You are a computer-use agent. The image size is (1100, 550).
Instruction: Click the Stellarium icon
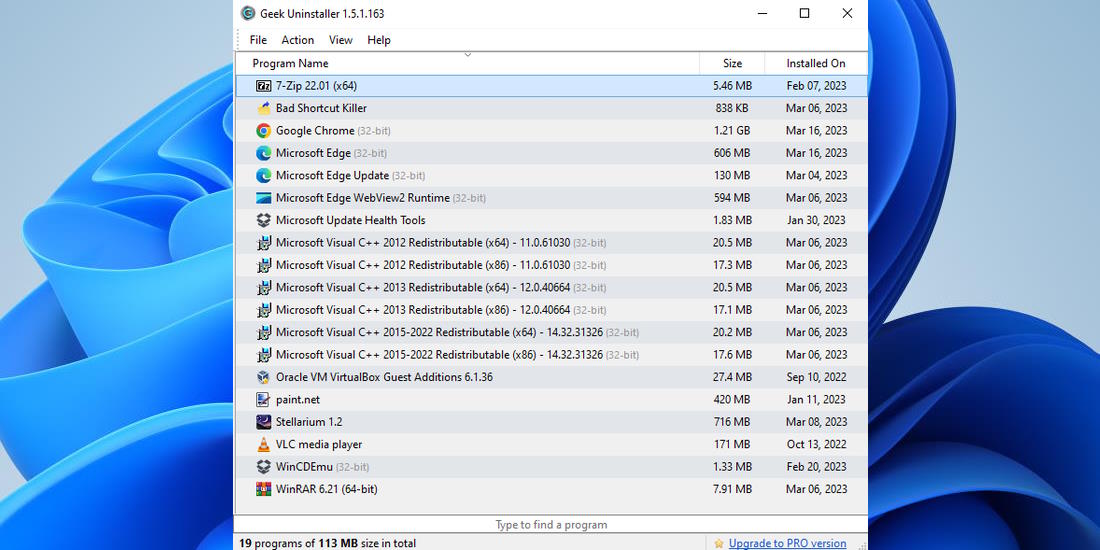pos(264,422)
